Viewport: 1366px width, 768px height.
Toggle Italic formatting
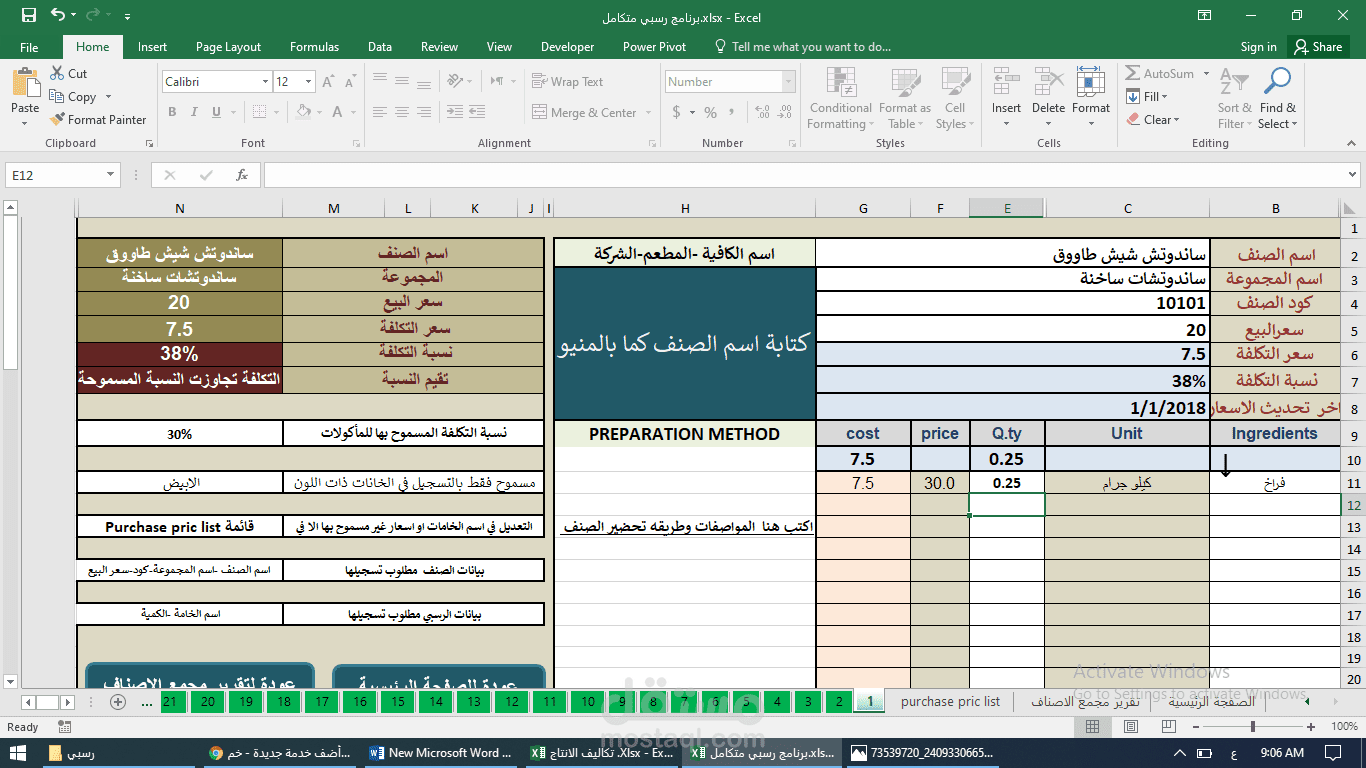tap(196, 113)
